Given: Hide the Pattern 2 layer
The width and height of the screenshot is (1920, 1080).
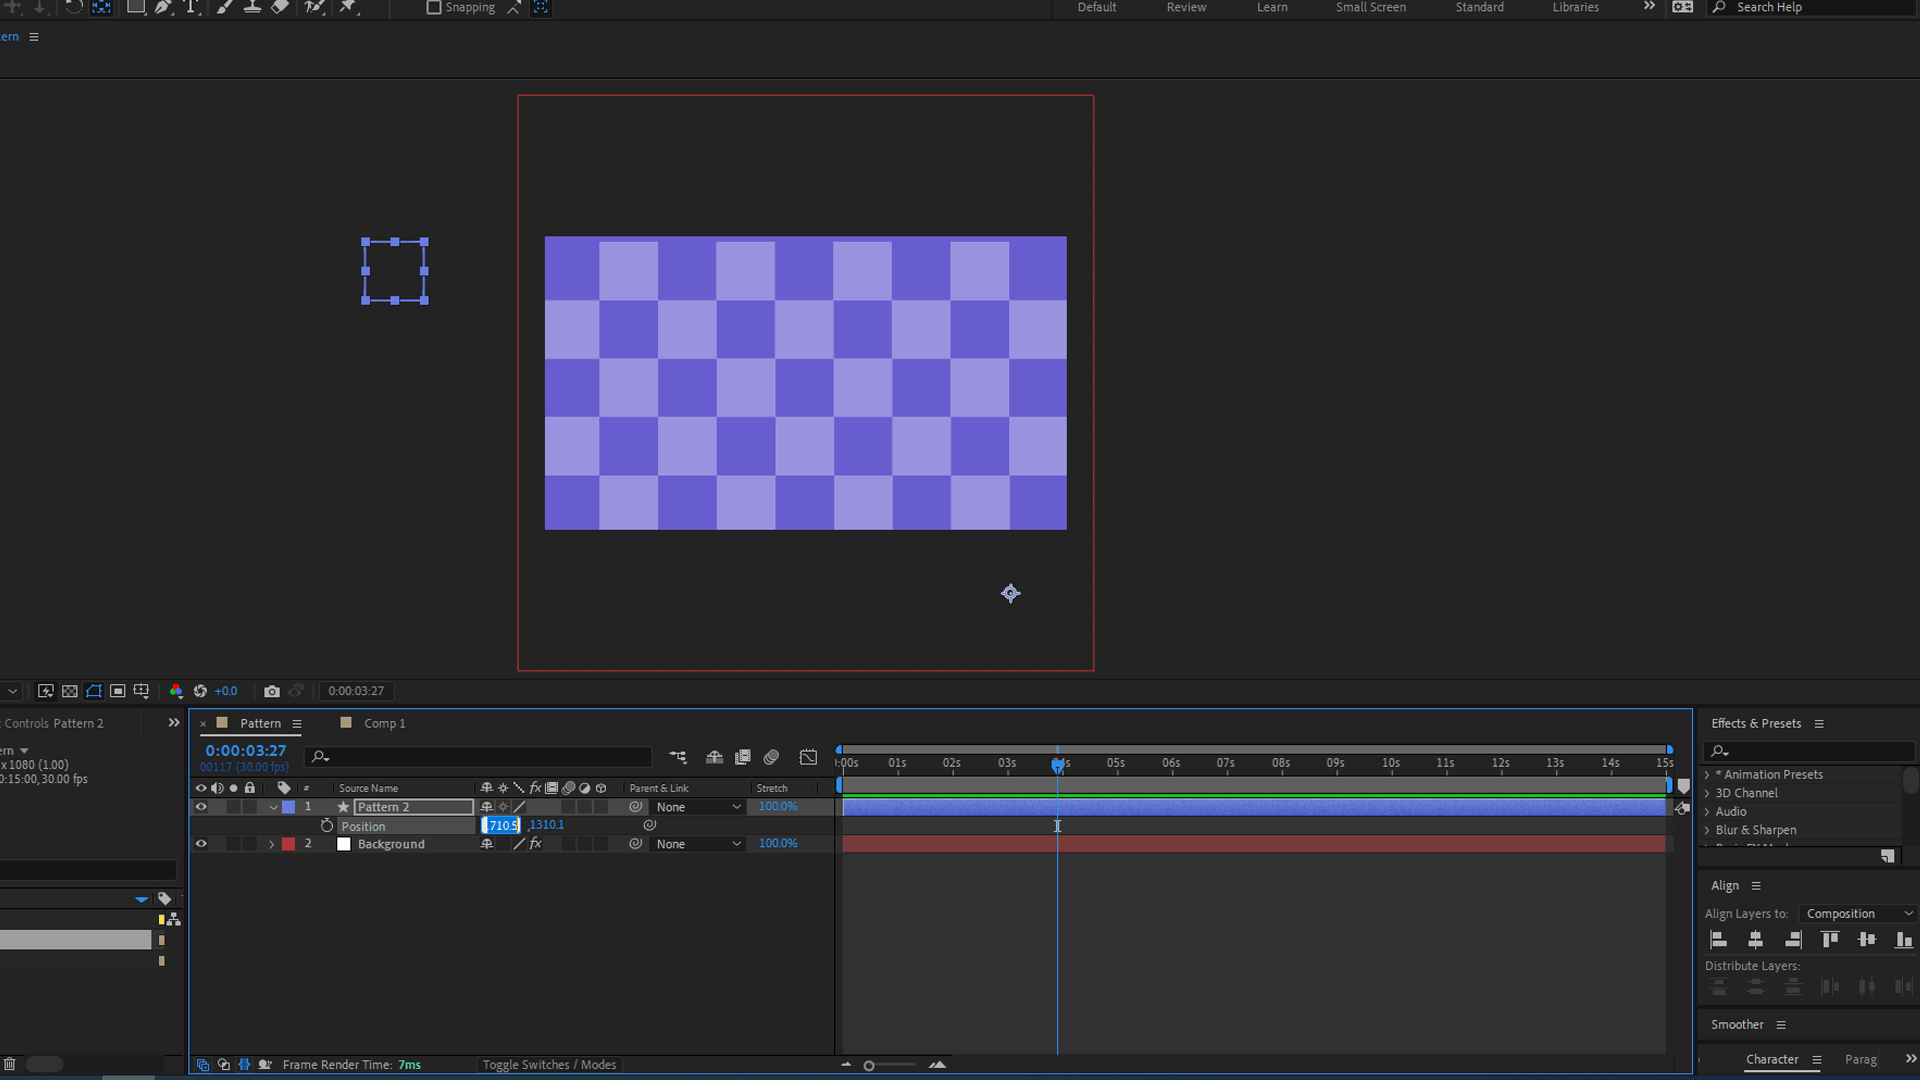Looking at the screenshot, I should pyautogui.click(x=200, y=806).
